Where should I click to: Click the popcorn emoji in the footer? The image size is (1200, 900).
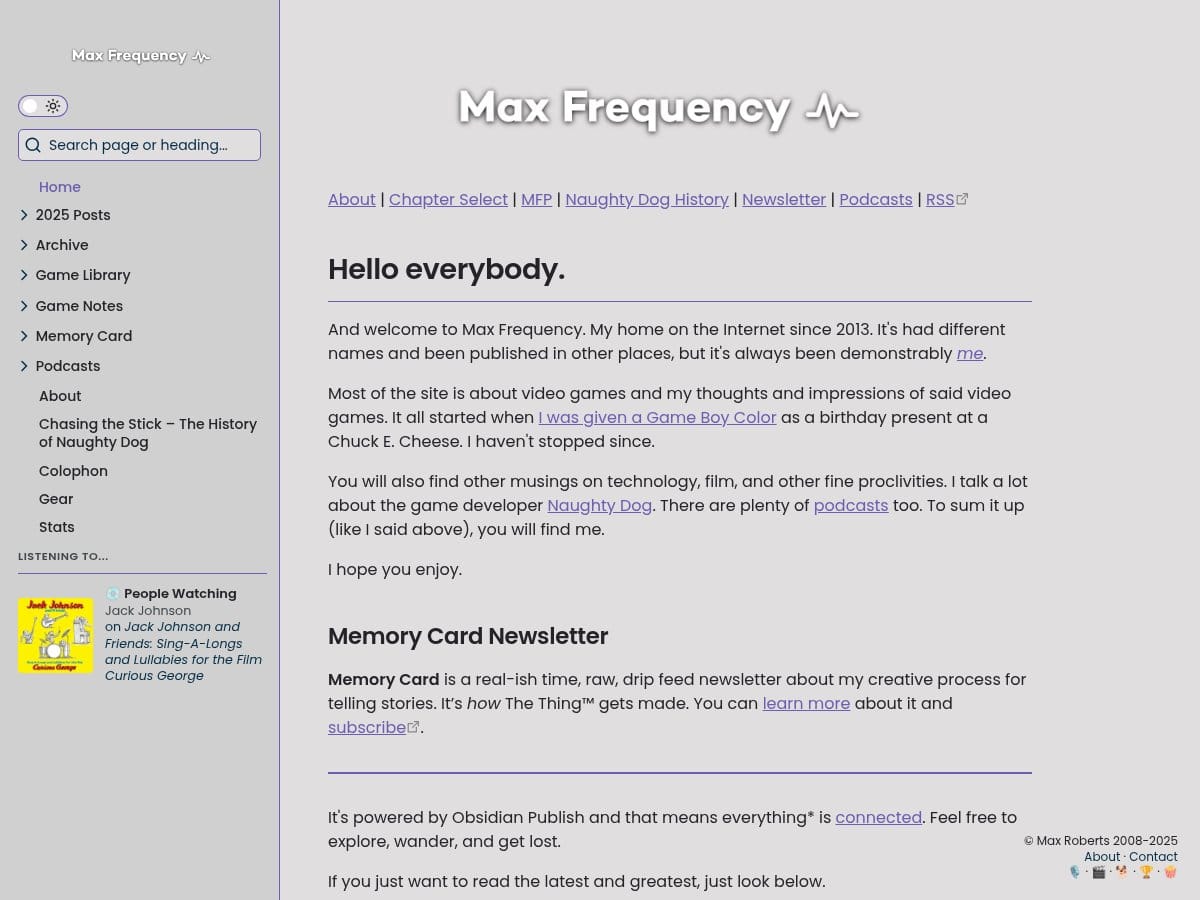click(1170, 872)
